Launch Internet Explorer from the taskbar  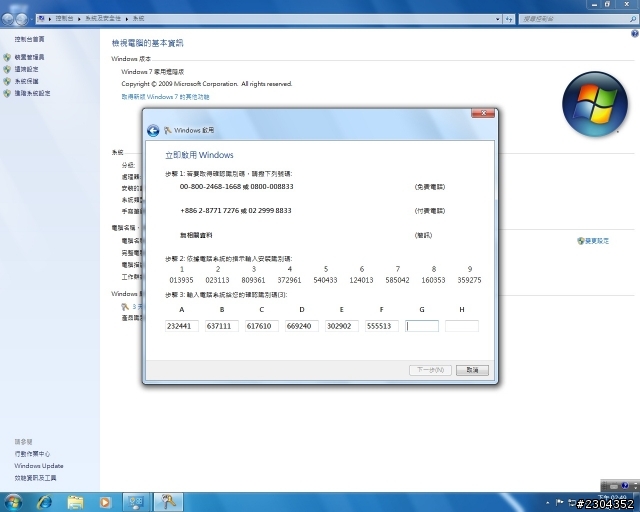(x=44, y=502)
